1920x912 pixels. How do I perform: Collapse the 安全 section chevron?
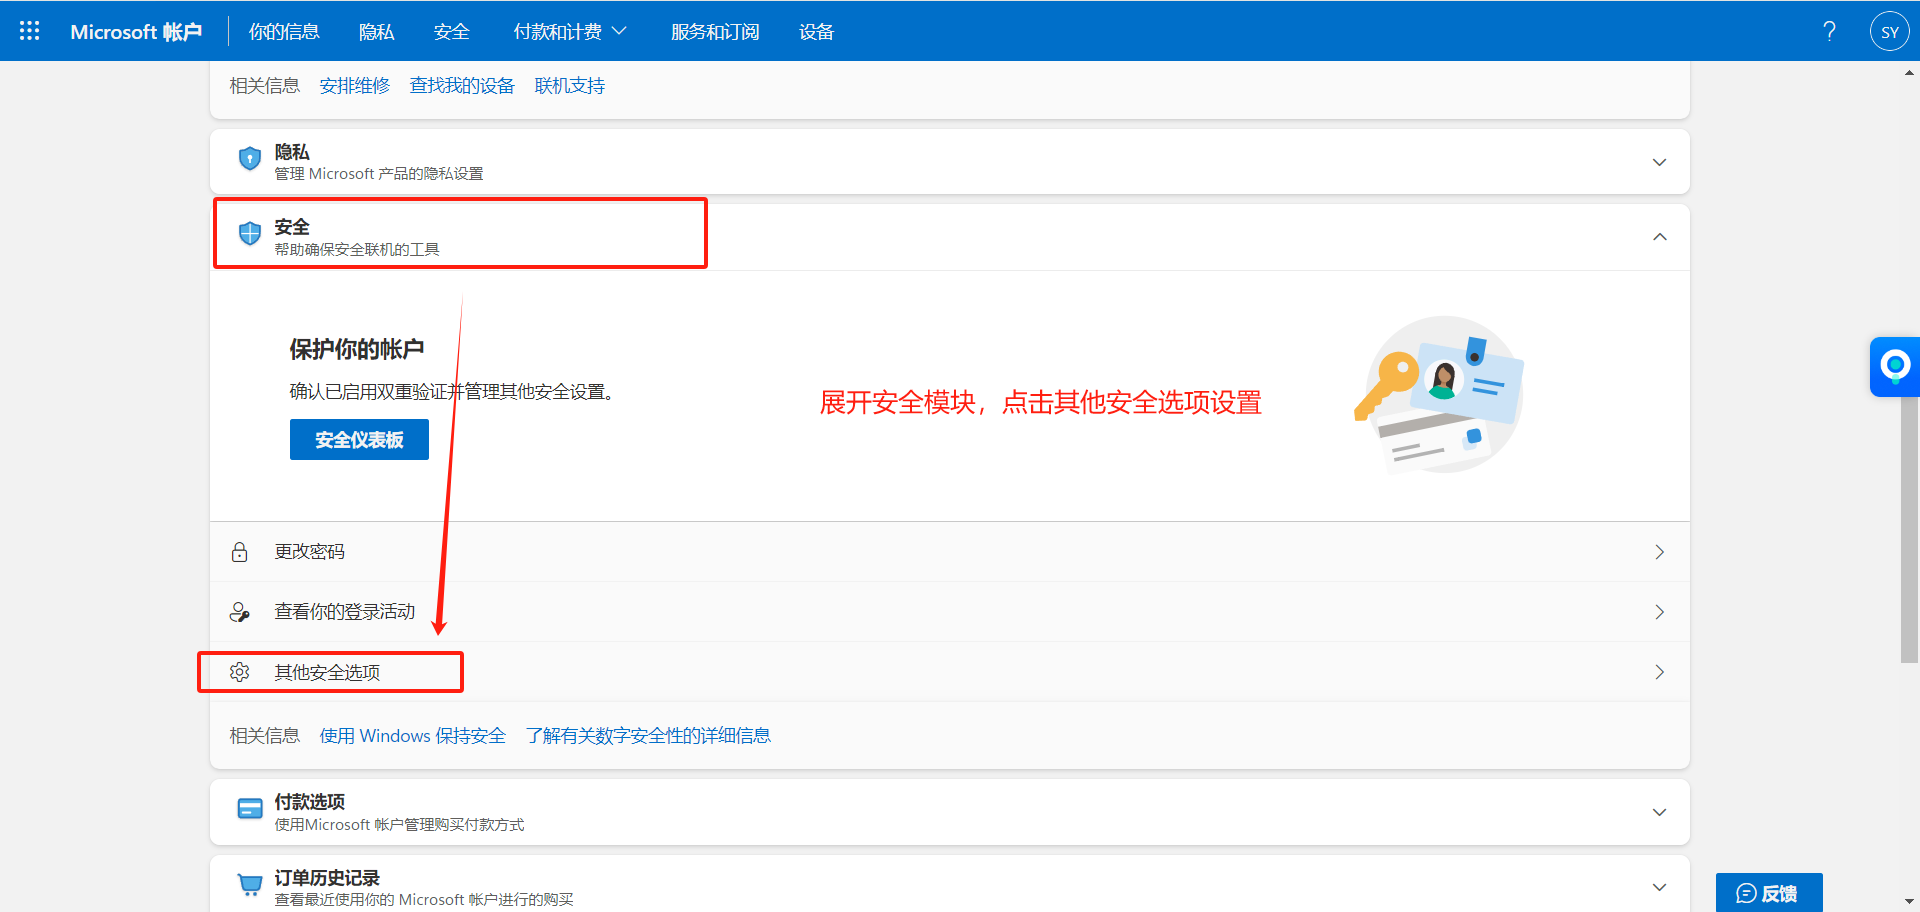1659,237
